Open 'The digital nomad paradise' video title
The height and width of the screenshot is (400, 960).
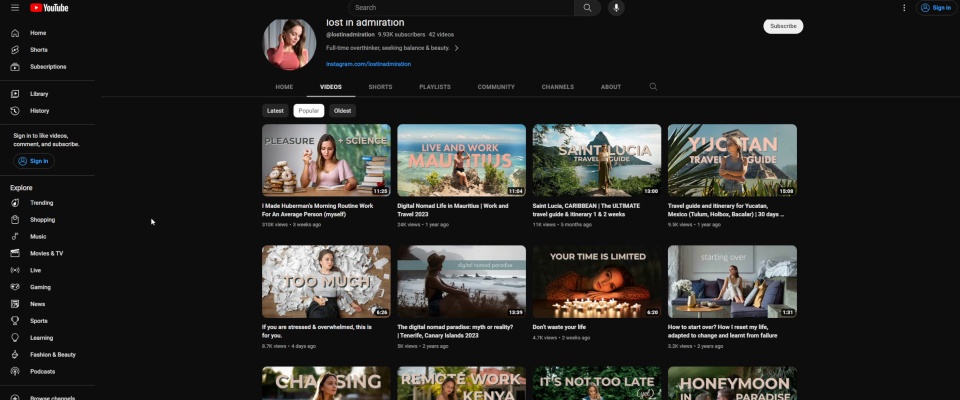click(x=456, y=331)
